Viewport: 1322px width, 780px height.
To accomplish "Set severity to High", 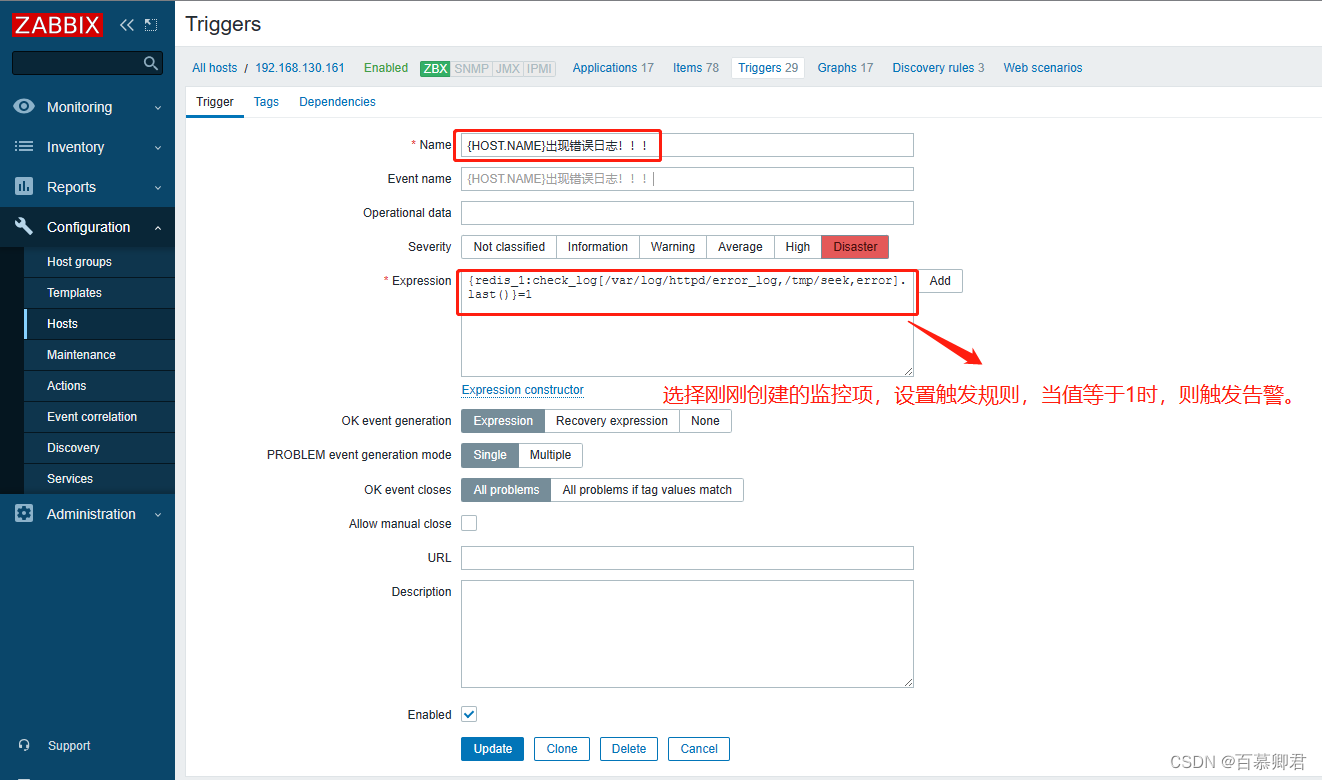I will click(x=798, y=247).
